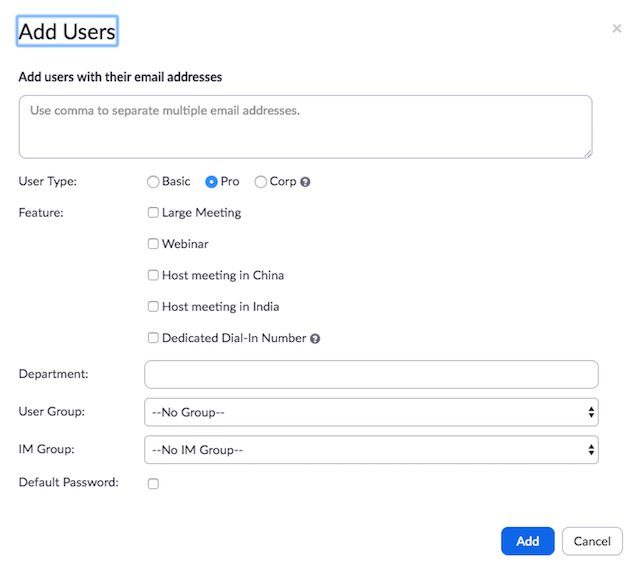Tick Host meeting in India
This screenshot has width=640, height=568.
coord(153,306)
